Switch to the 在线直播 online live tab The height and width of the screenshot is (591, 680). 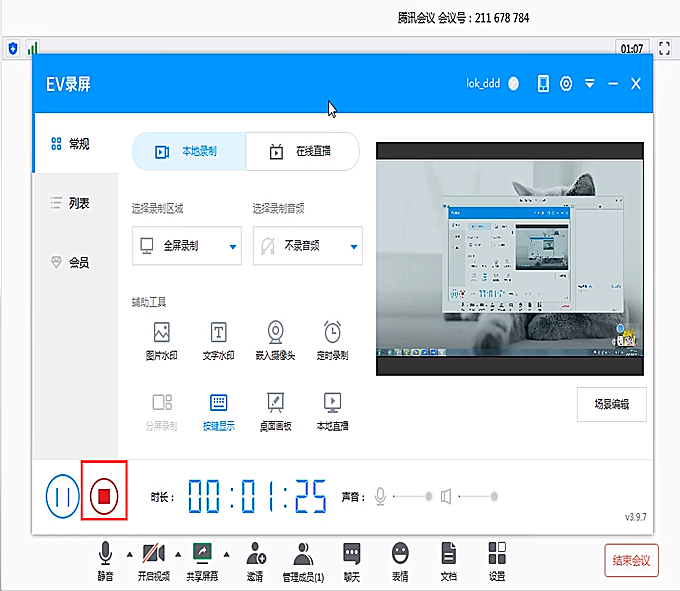point(302,151)
